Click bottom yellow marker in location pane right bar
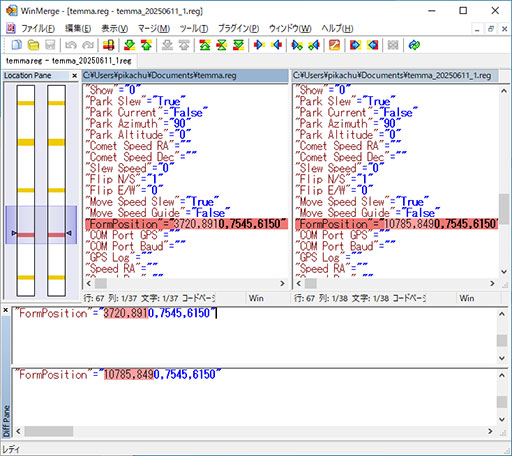 (56, 277)
